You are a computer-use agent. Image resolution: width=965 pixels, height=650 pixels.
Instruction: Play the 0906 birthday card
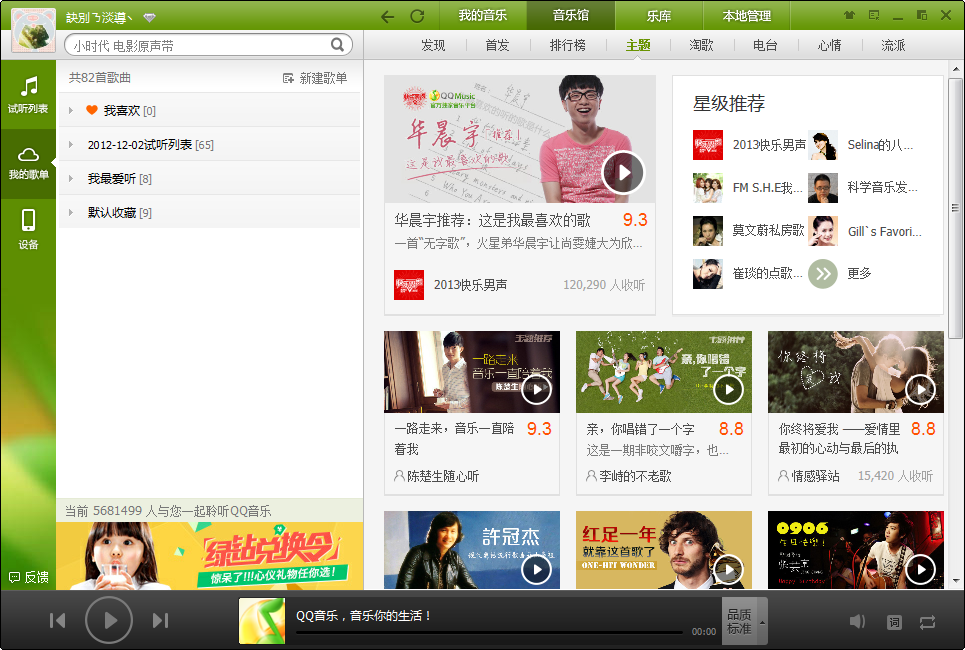(921, 569)
